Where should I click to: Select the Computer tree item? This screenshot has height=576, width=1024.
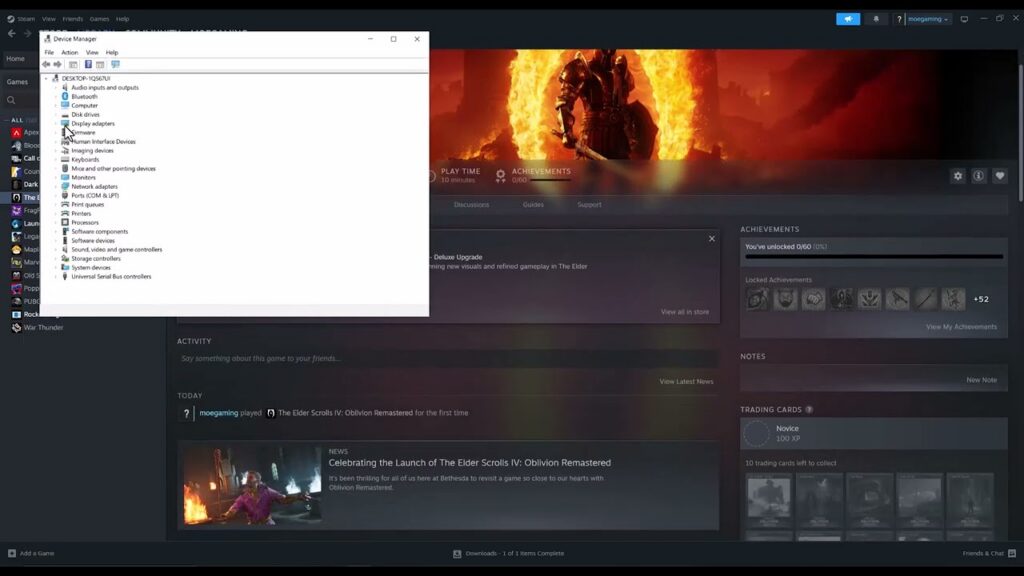[84, 106]
